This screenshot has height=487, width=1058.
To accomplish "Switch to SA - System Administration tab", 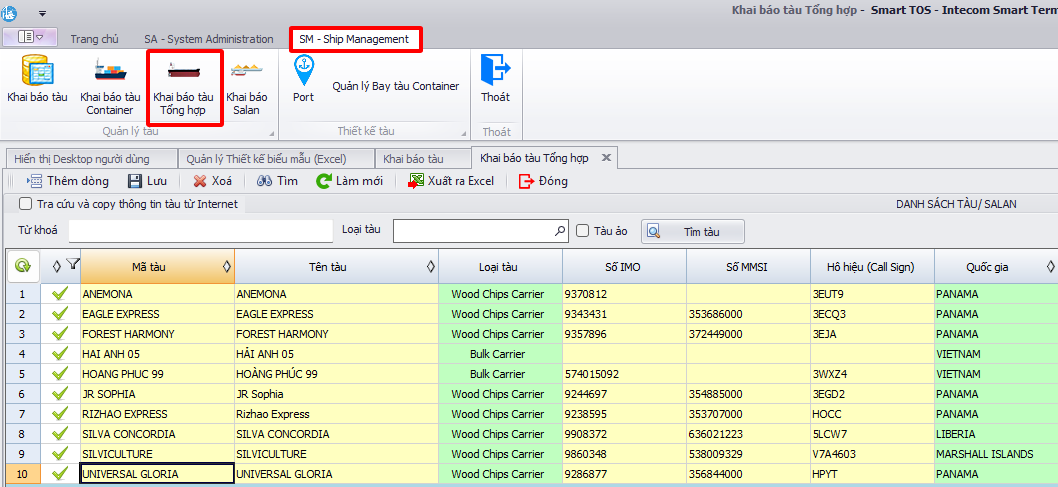I will [208, 39].
